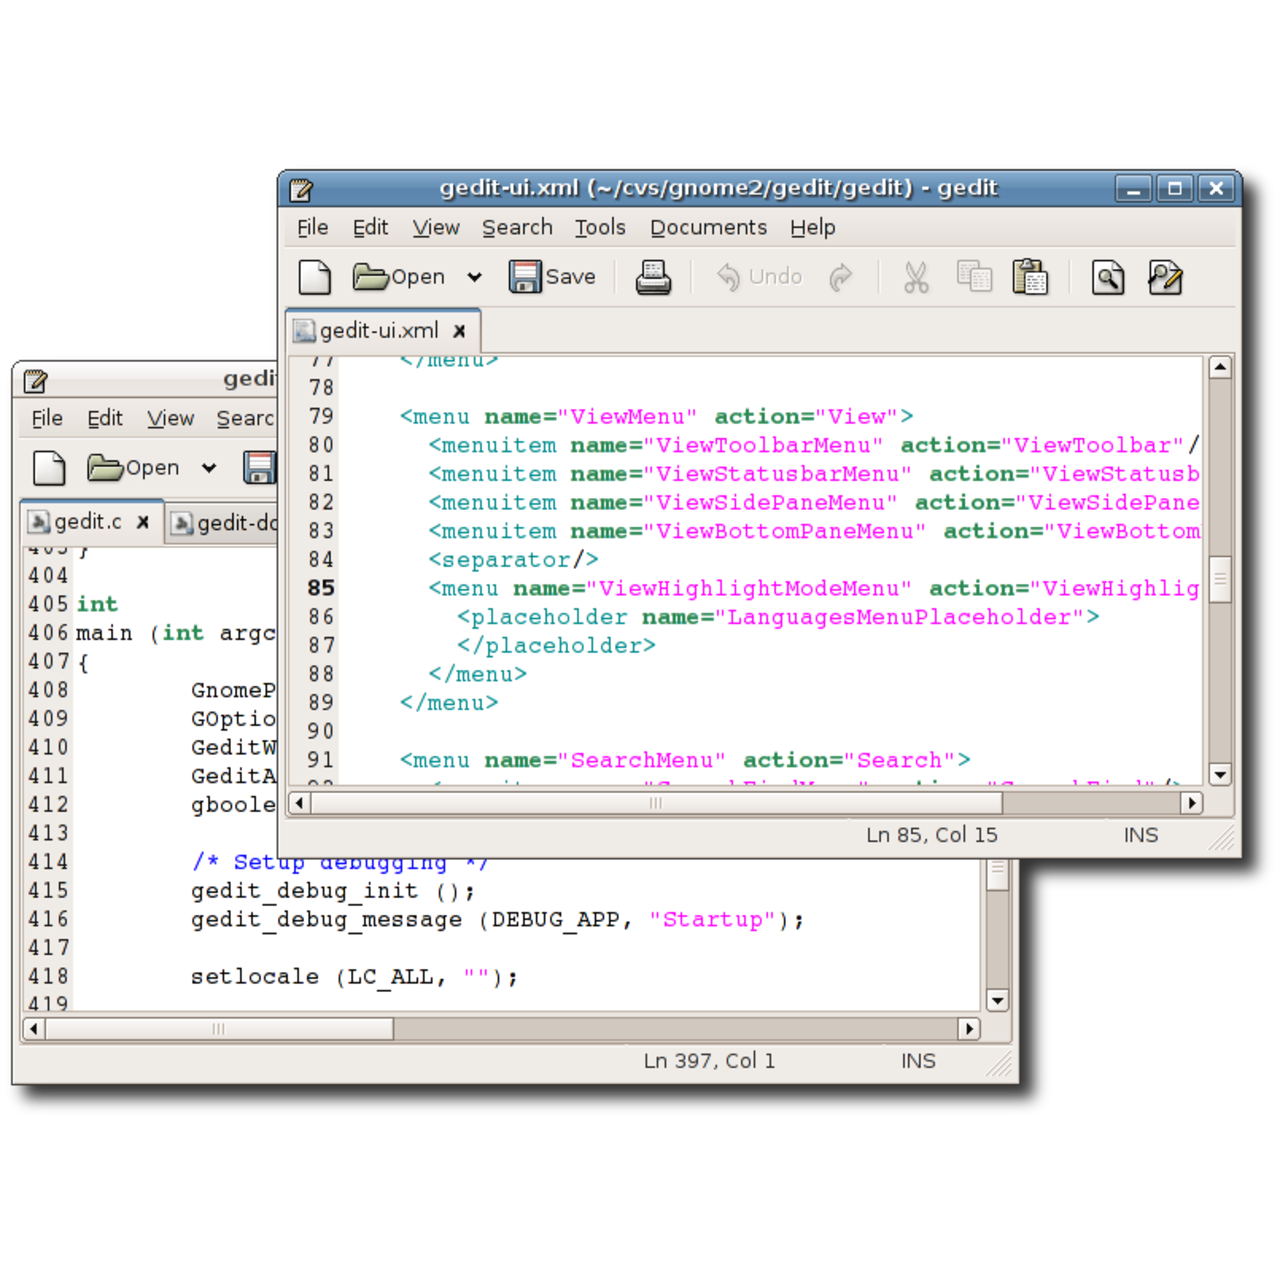Click Open button in back gedit window
The height and width of the screenshot is (1280, 1280).
click(133, 468)
